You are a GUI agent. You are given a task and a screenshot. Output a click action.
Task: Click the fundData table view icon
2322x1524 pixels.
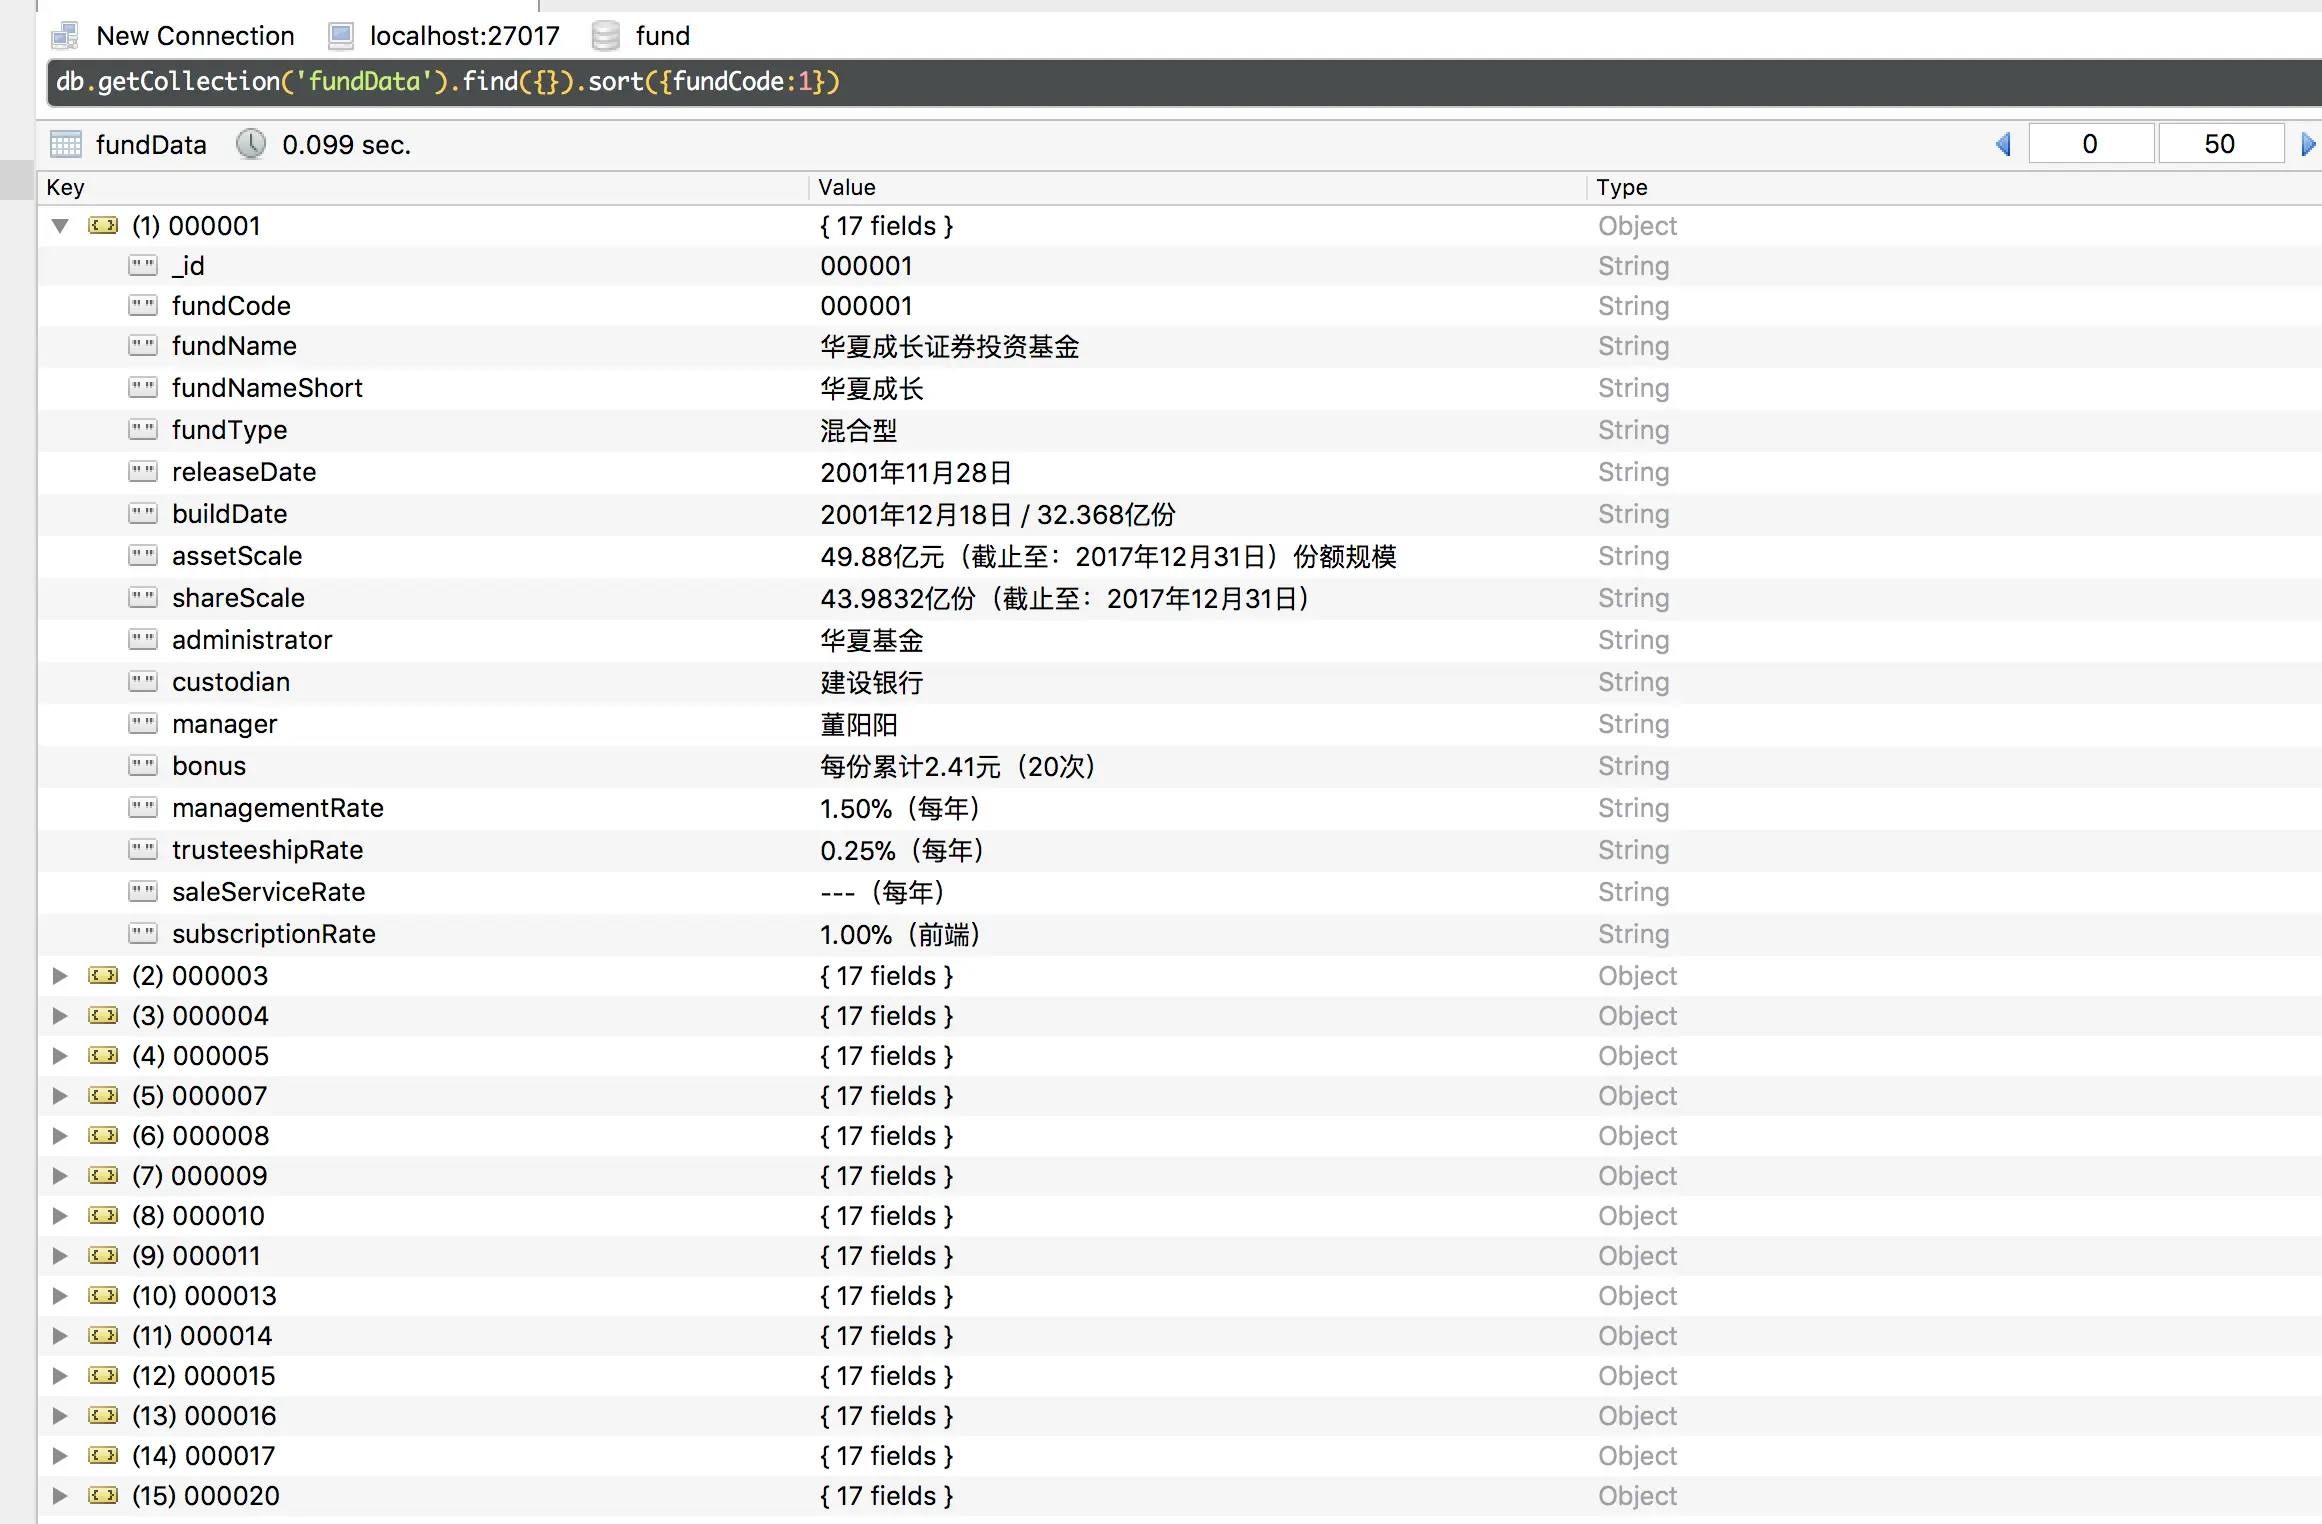(66, 144)
